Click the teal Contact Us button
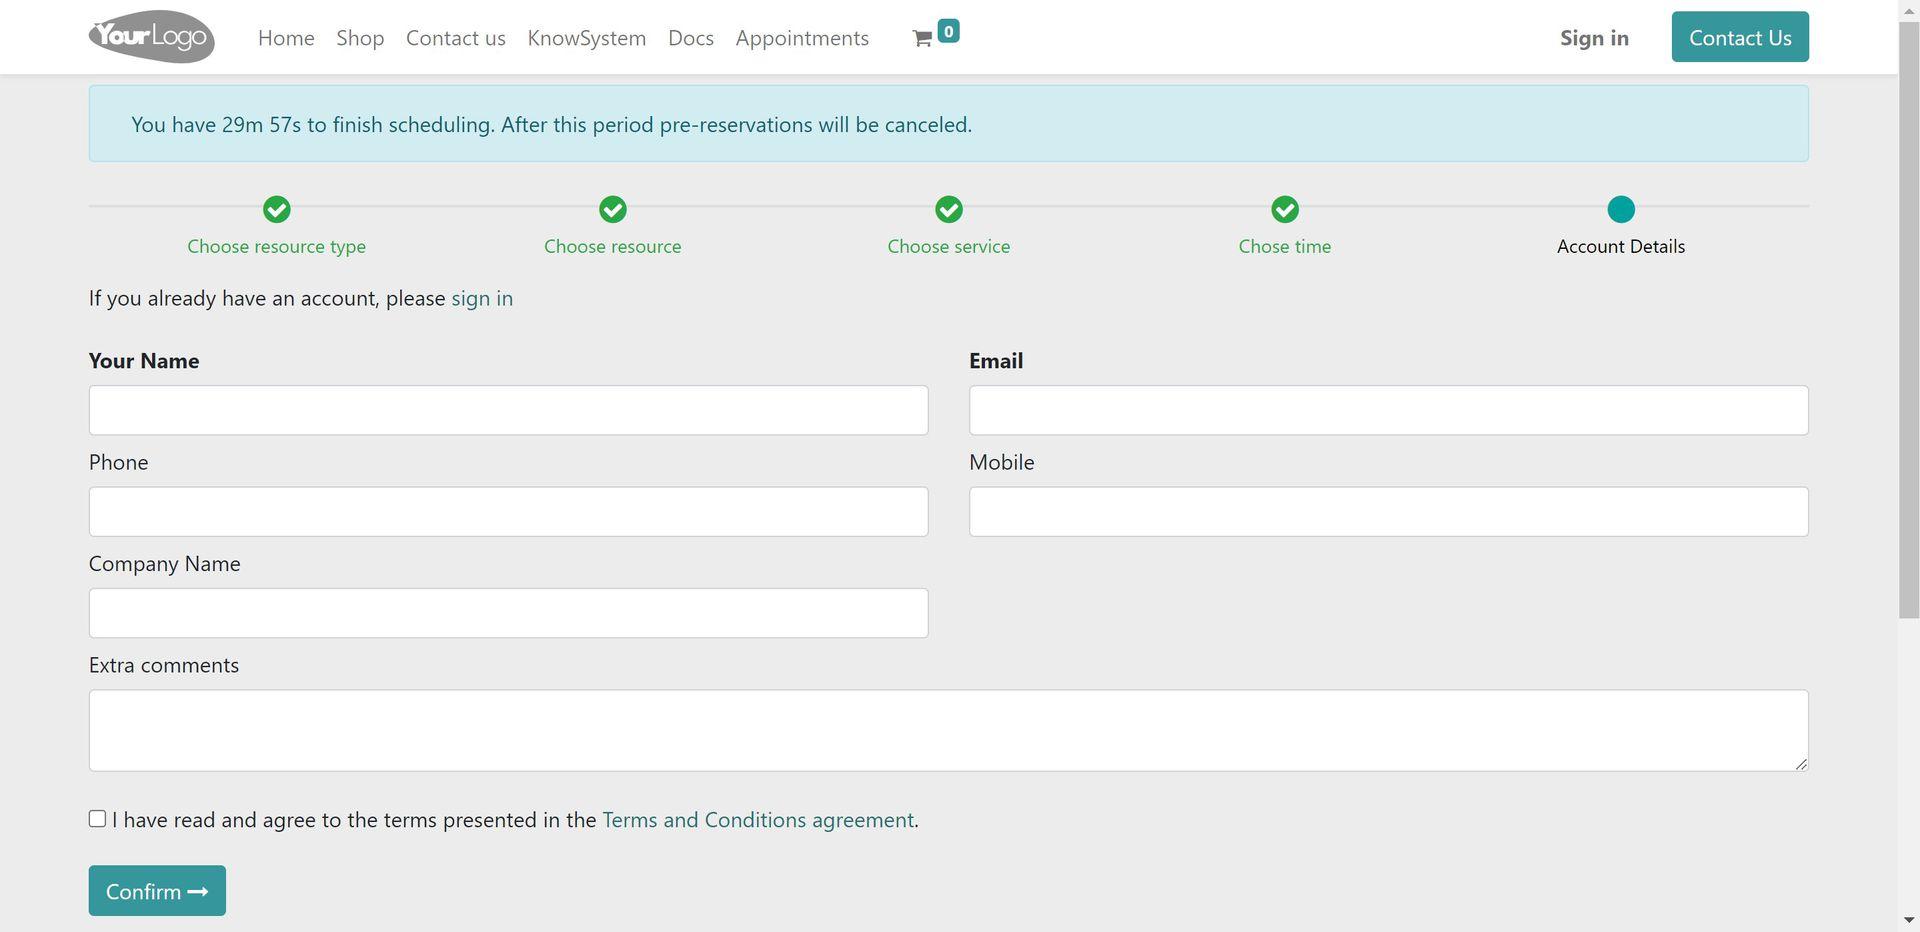The width and height of the screenshot is (1920, 932). pyautogui.click(x=1740, y=37)
